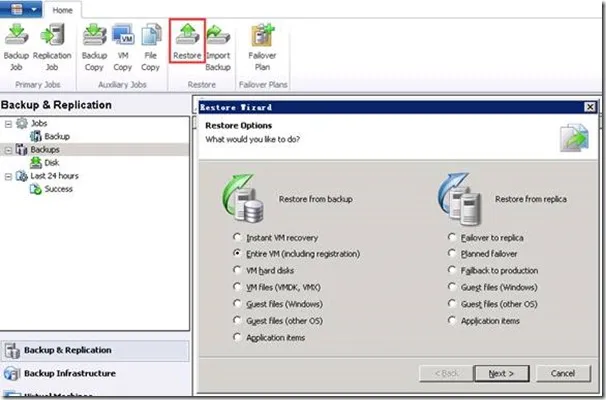Select the Last 24 hours item

click(x=54, y=176)
